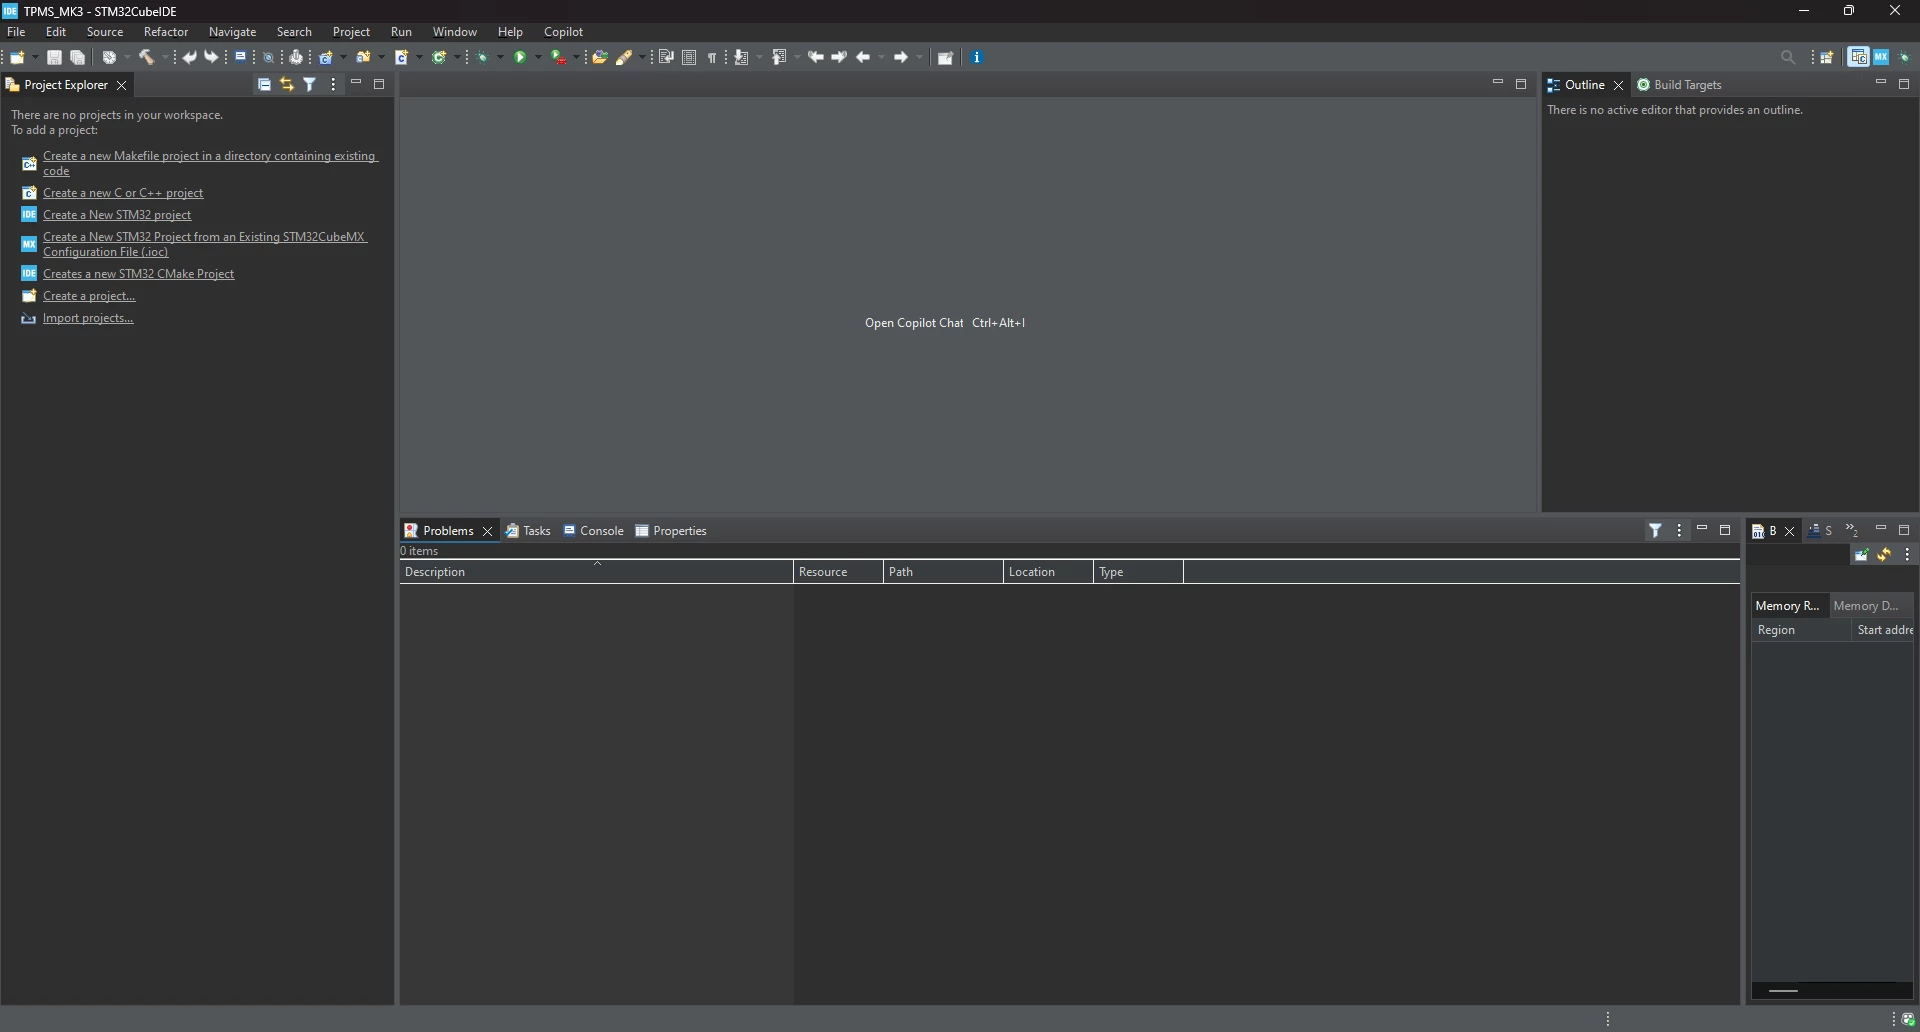This screenshot has width=1920, height=1032.
Task: Open the Refactor menu
Action: coord(166,32)
